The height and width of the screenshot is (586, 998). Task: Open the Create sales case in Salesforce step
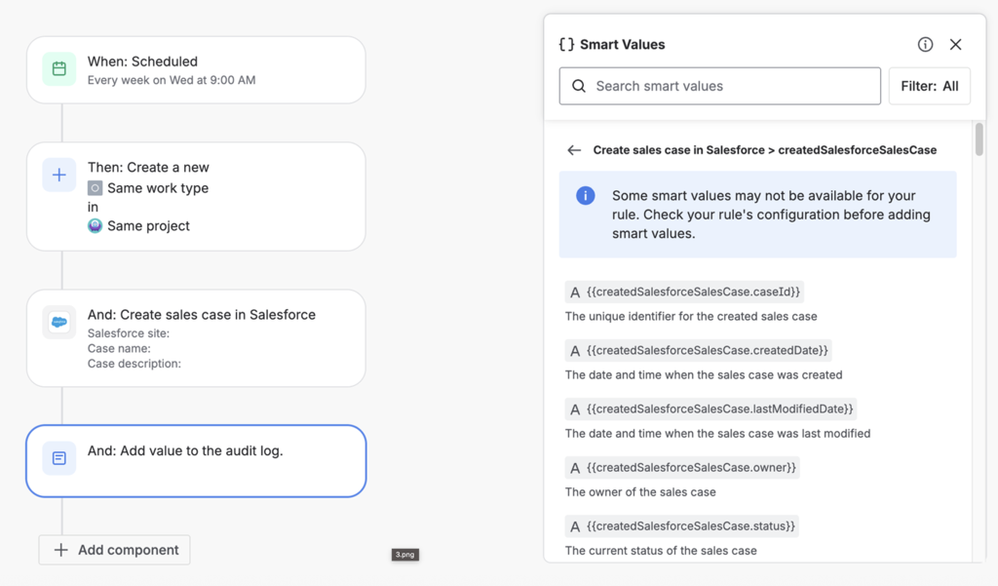pyautogui.click(x=196, y=338)
